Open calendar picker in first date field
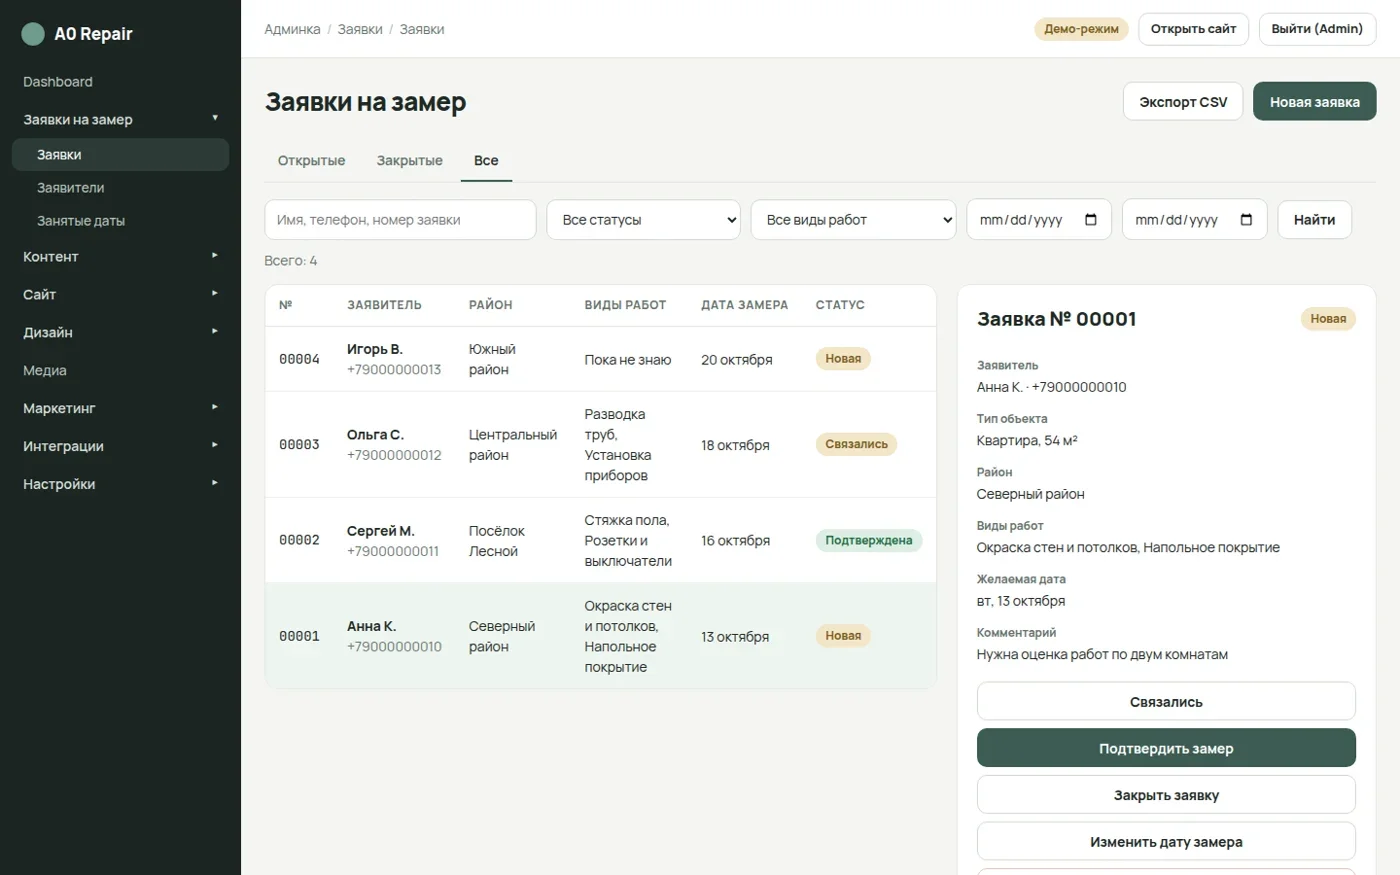Screen dimensions: 1400x875 pos(1091,220)
